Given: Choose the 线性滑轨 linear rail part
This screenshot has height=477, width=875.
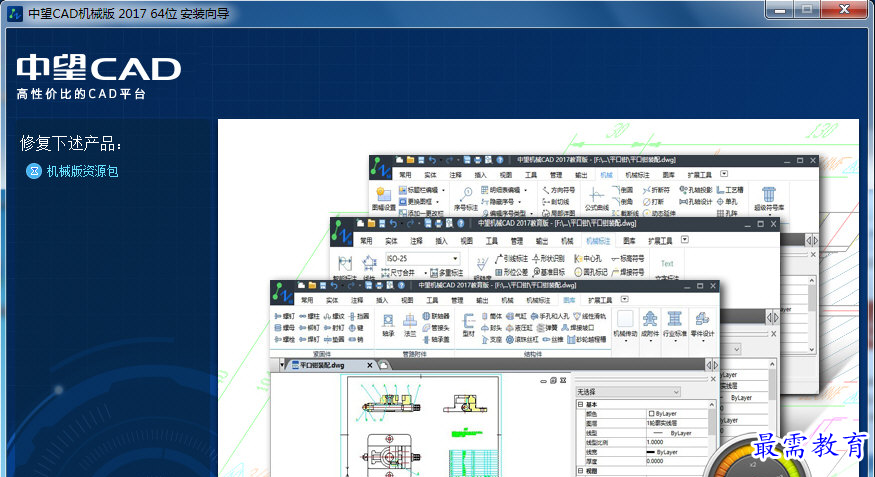Looking at the screenshot, I should 590,316.
